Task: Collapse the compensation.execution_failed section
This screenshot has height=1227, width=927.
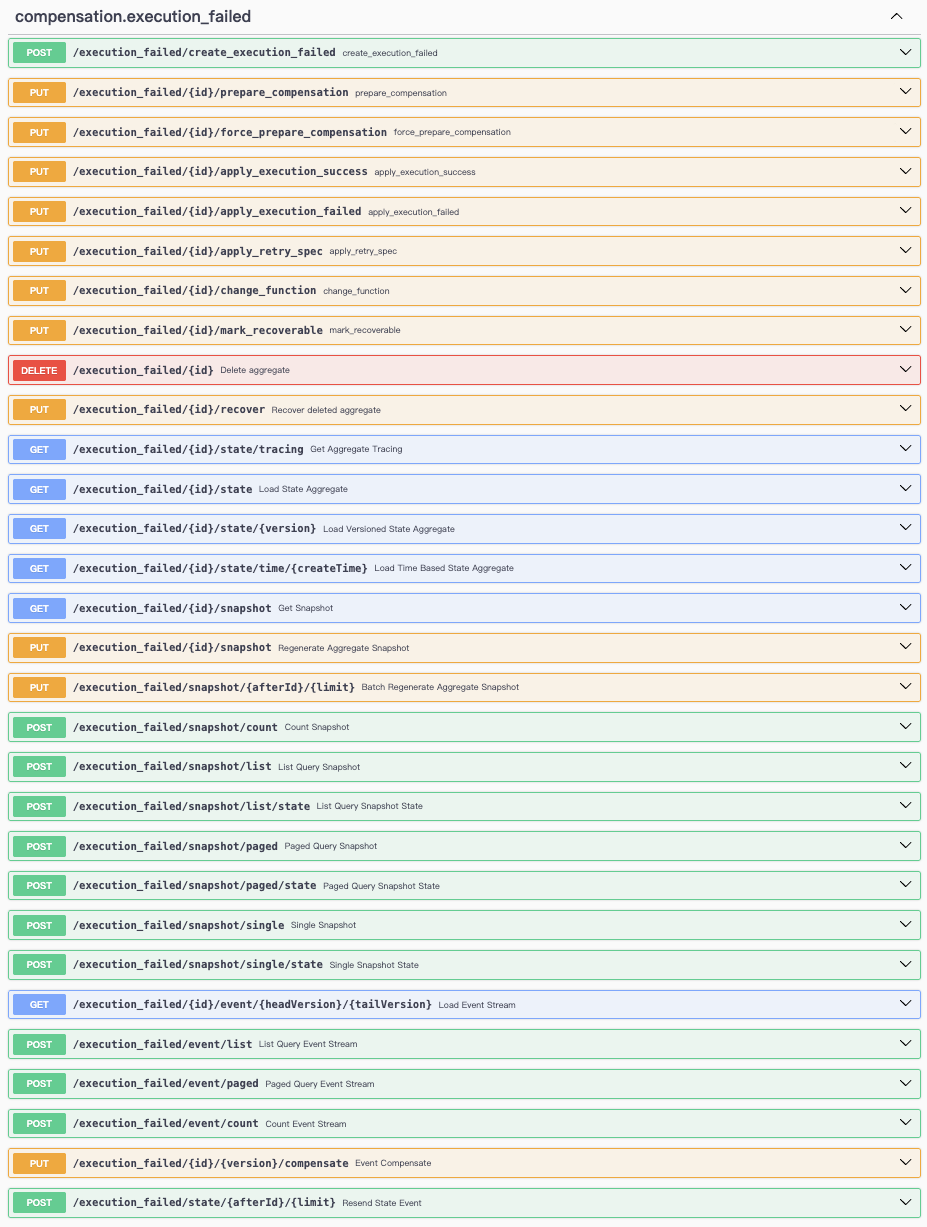Action: click(x=896, y=16)
